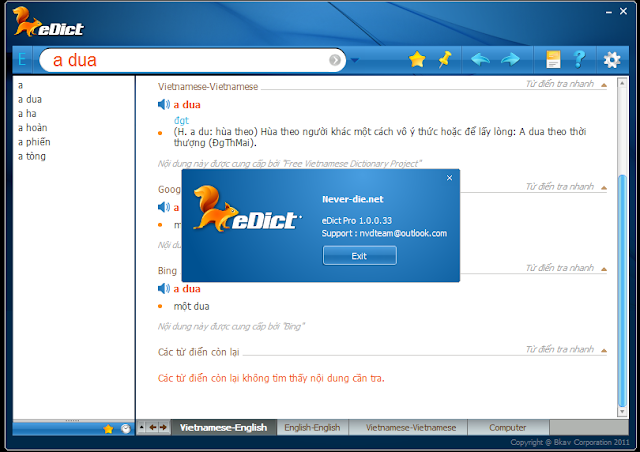Screen dimensions: 640x452
Task: Open help via the question mark icon
Action: coord(579,60)
